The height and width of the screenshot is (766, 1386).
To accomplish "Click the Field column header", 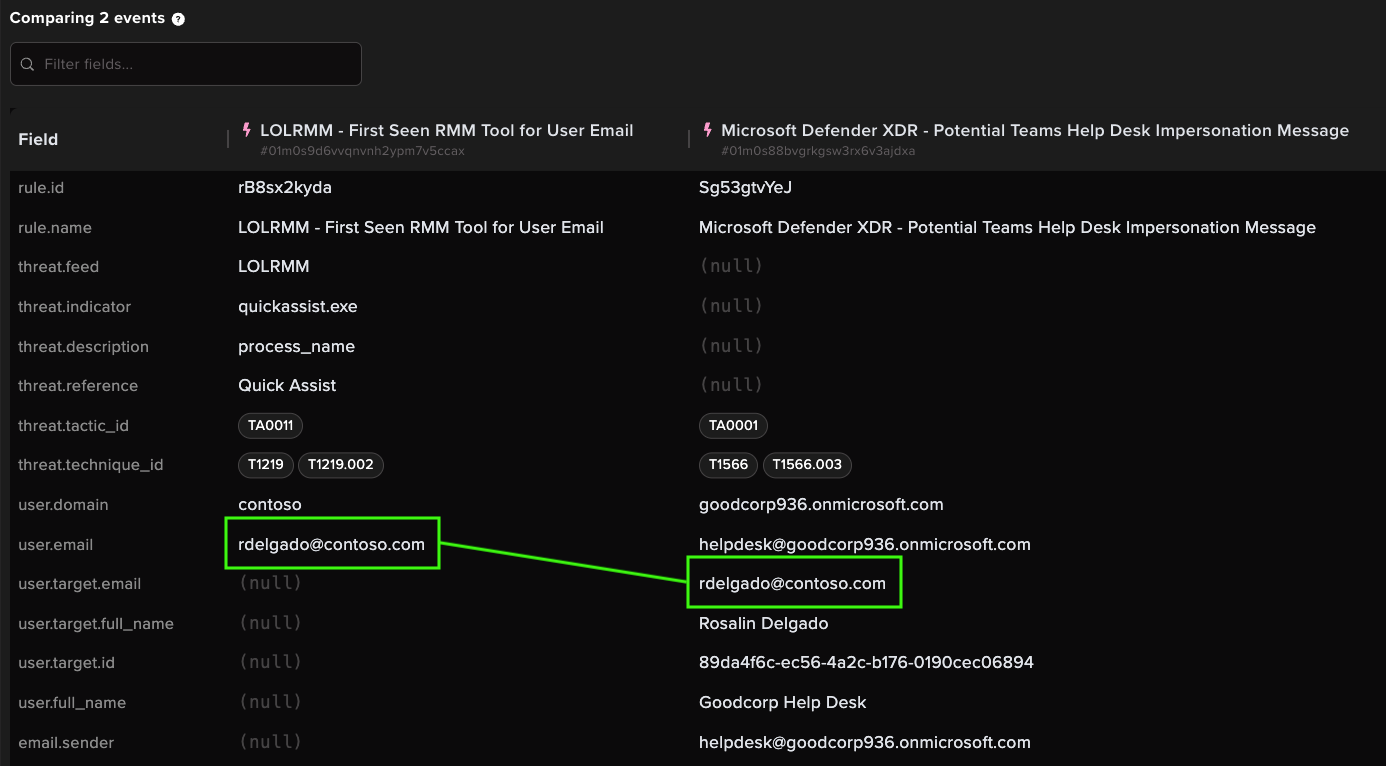I will pos(38,140).
